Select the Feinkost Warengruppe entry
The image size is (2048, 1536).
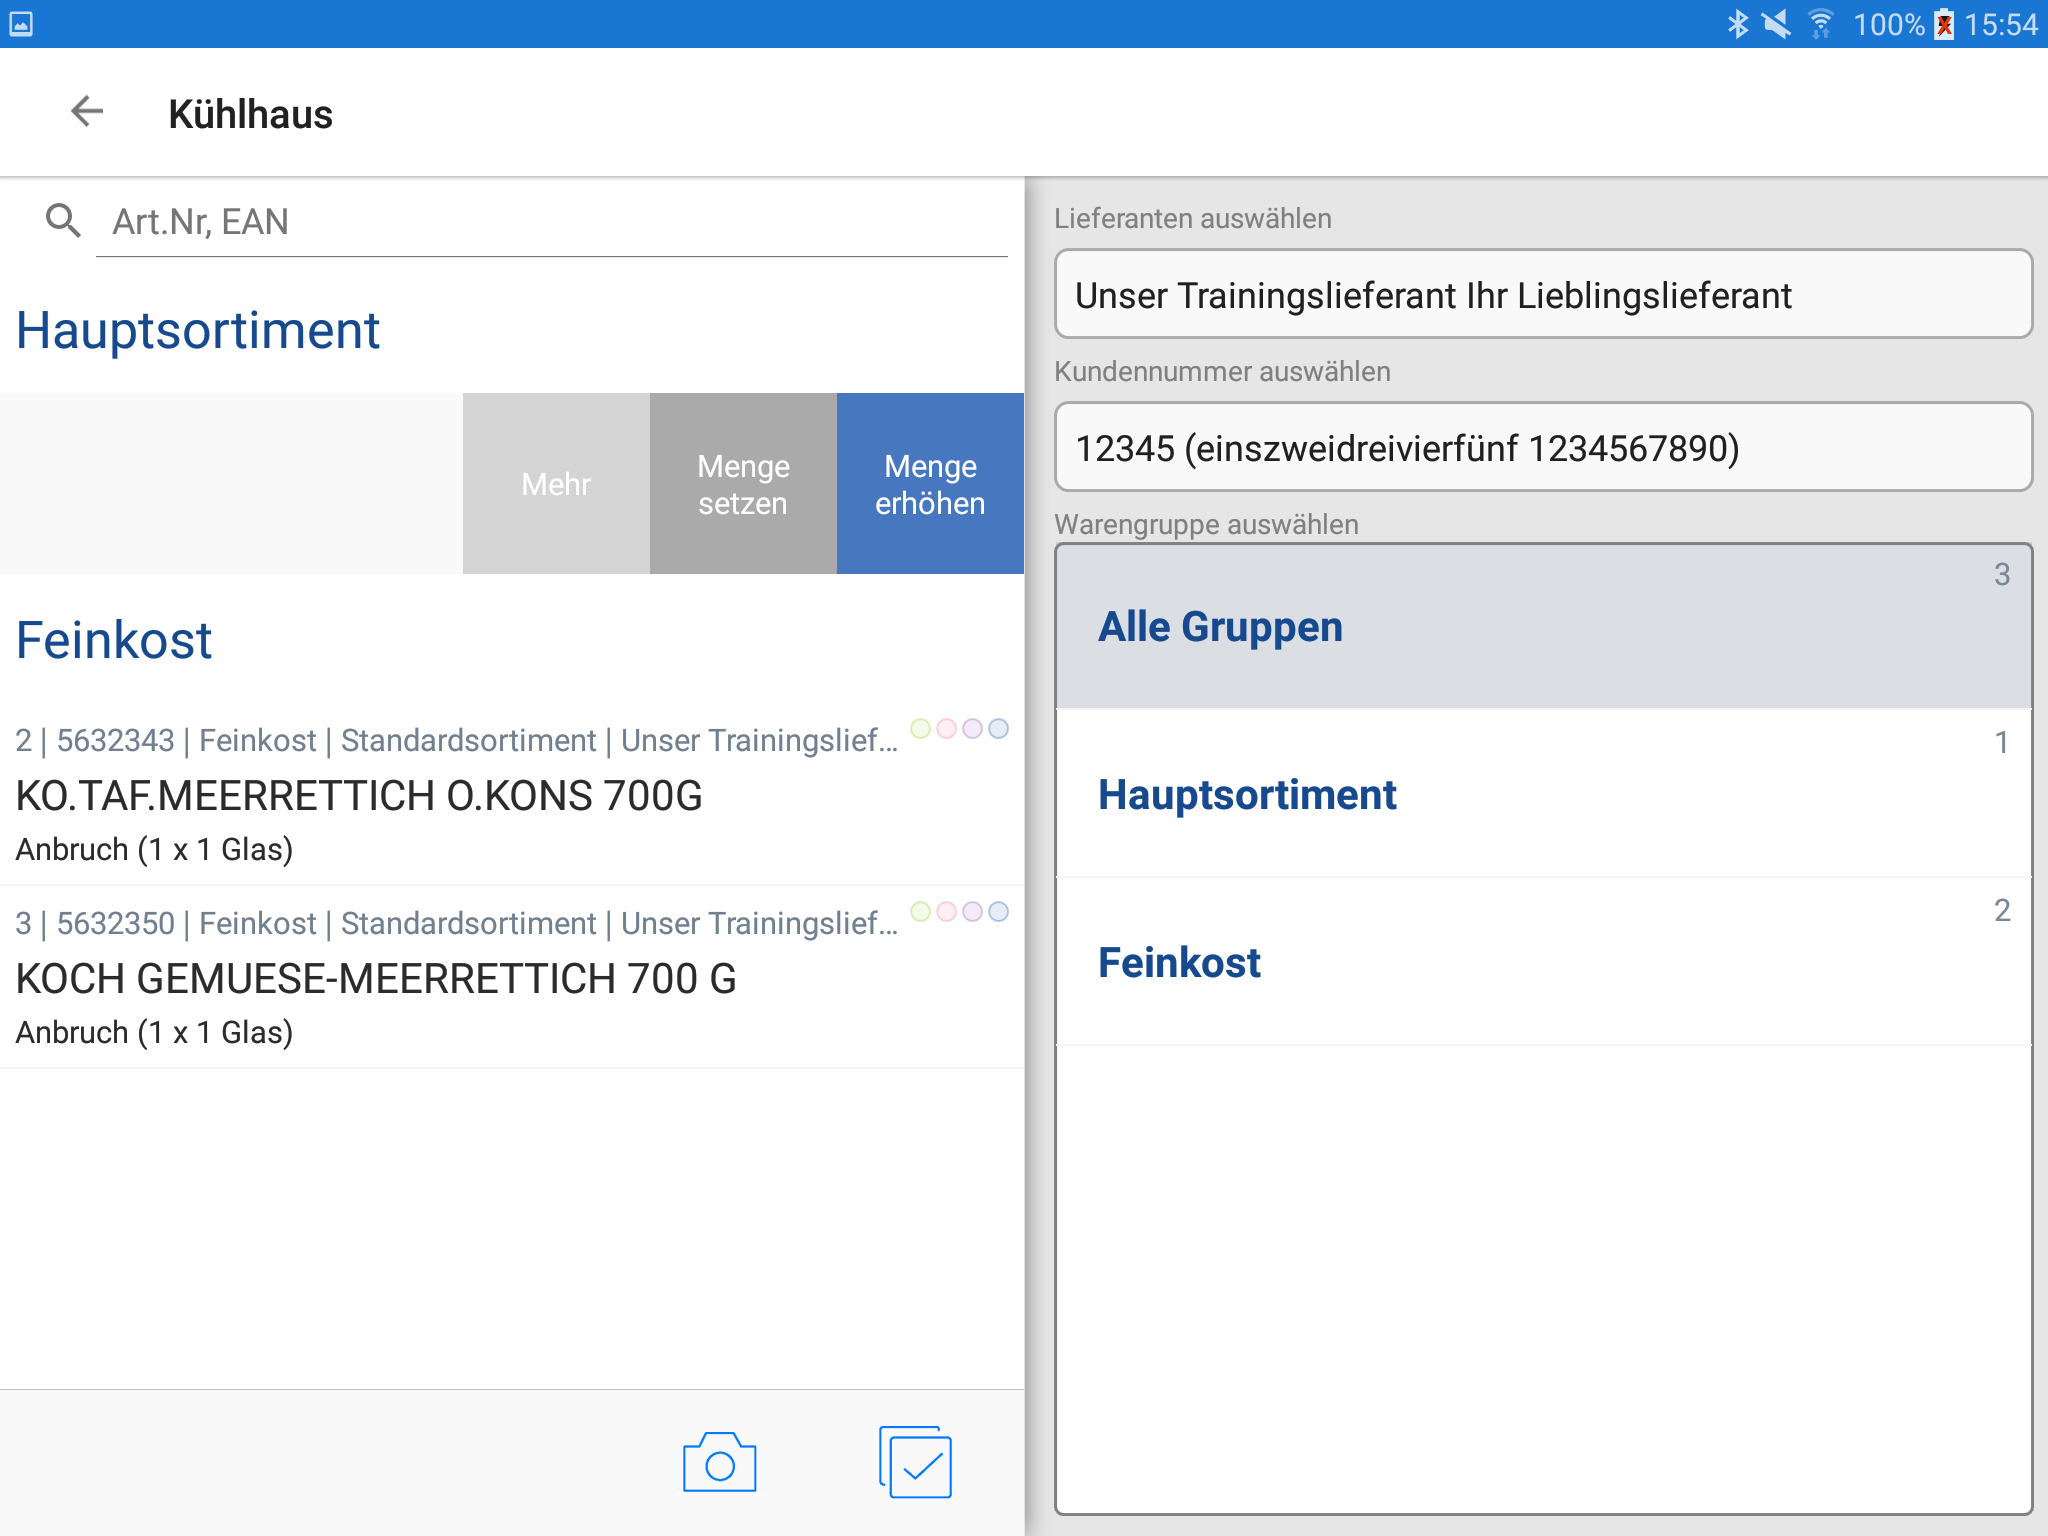(1542, 963)
